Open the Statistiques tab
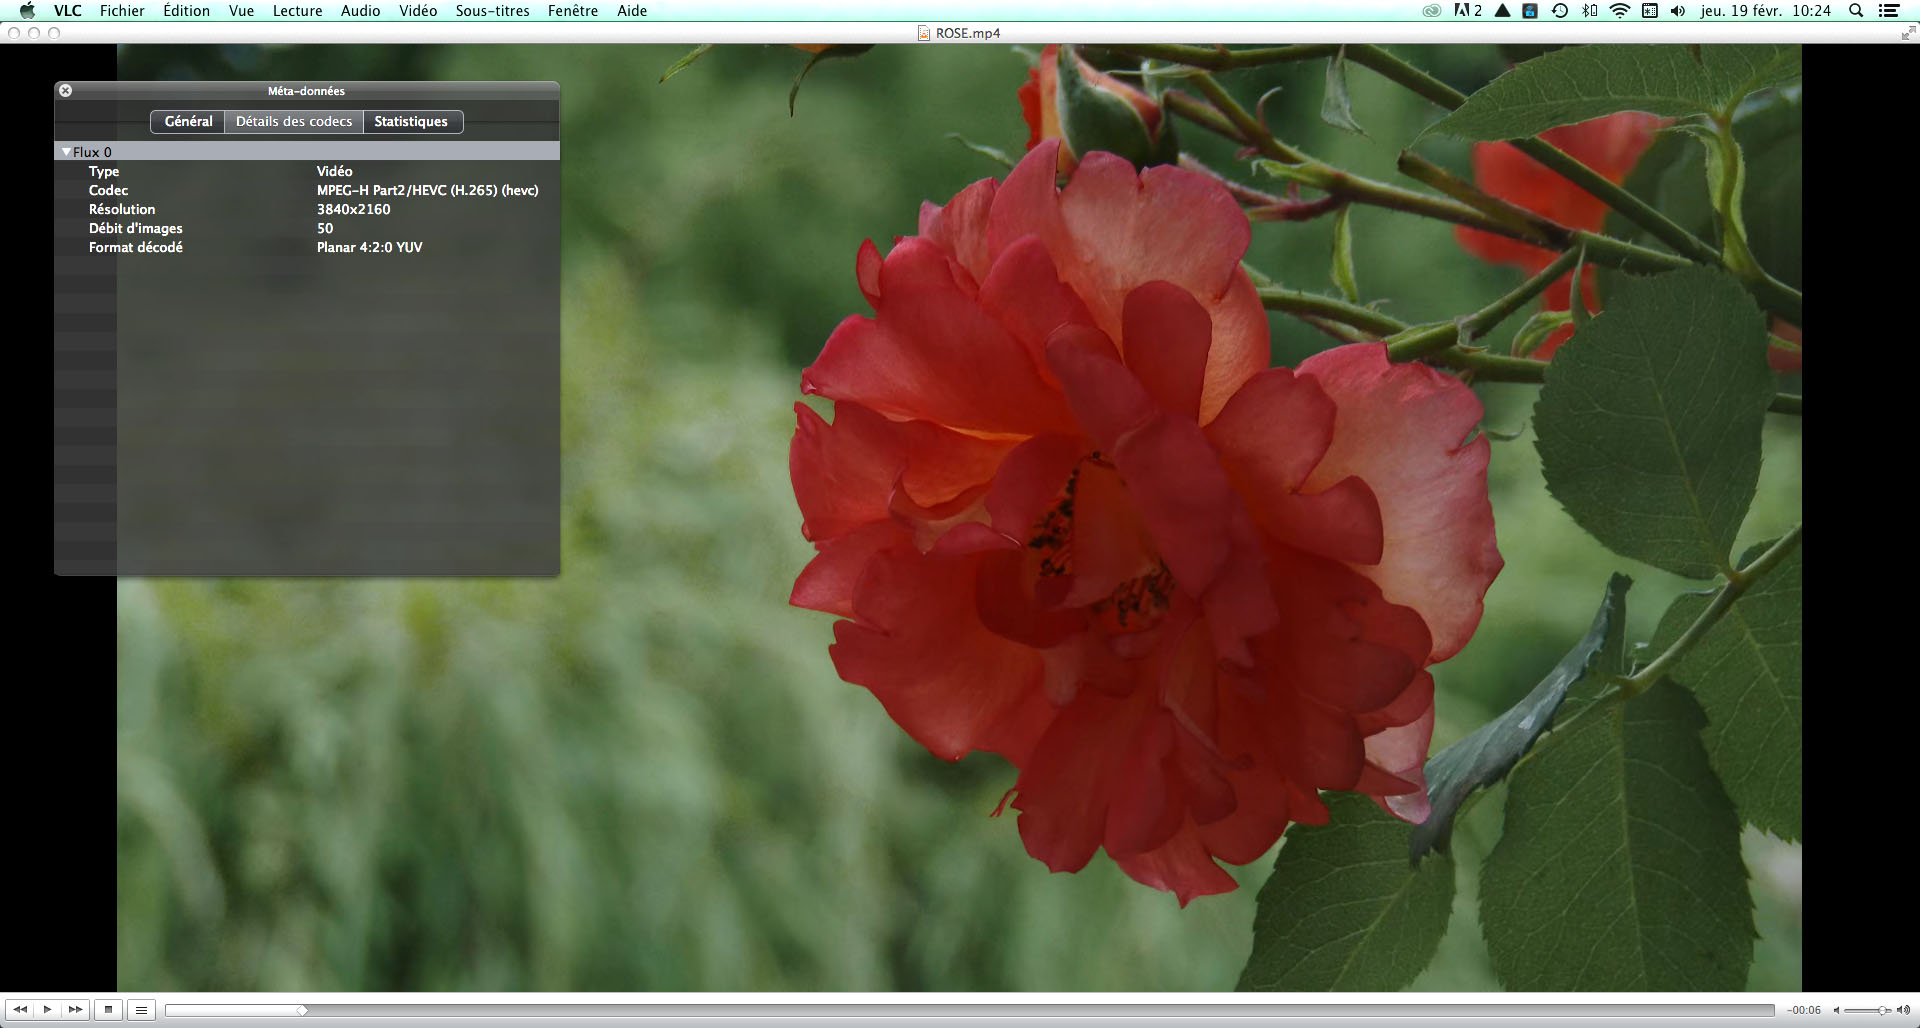 pyautogui.click(x=411, y=121)
